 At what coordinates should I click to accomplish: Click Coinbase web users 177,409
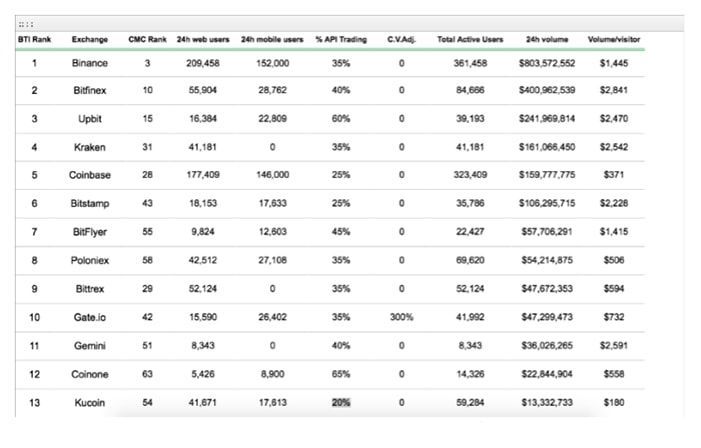click(203, 175)
